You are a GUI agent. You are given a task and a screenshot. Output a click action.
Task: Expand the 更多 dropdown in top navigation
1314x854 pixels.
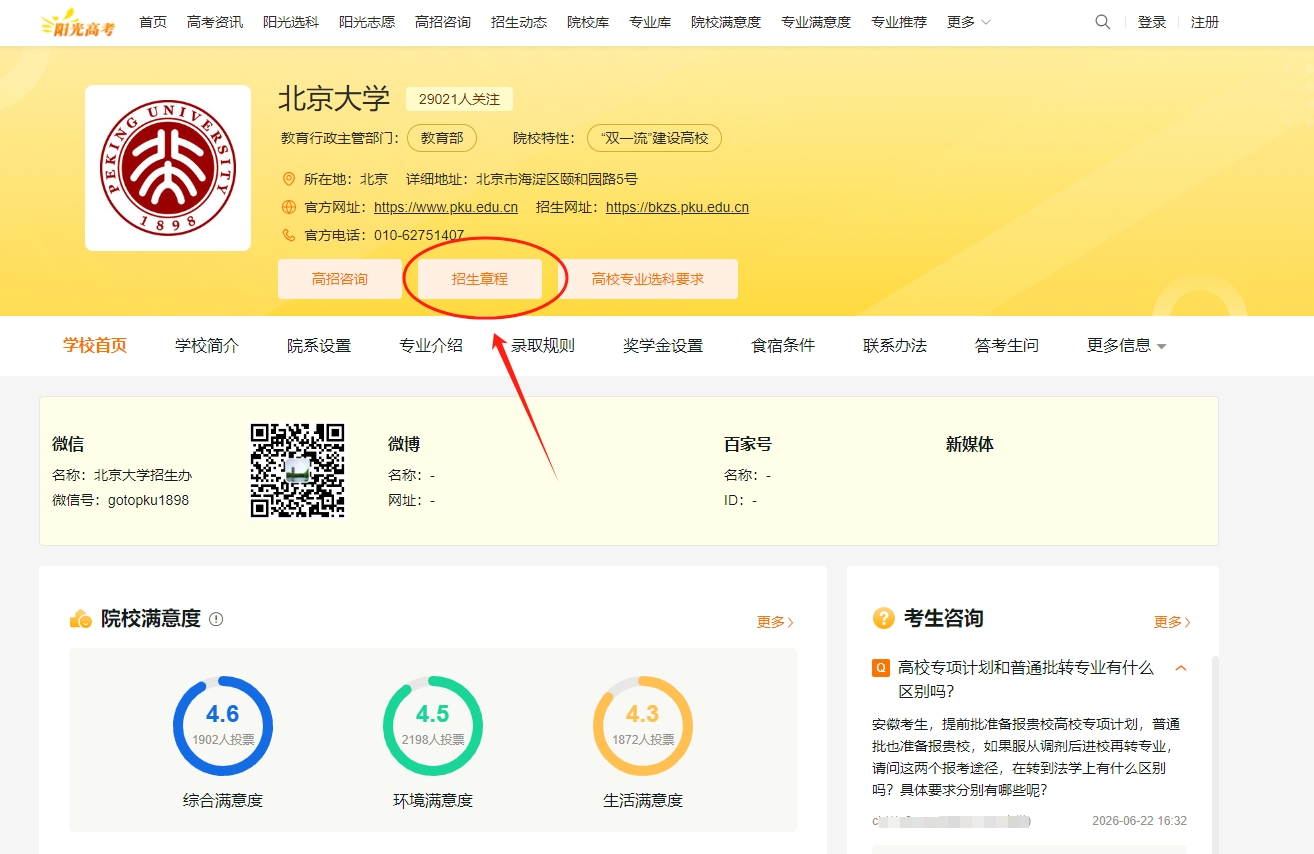pos(969,22)
